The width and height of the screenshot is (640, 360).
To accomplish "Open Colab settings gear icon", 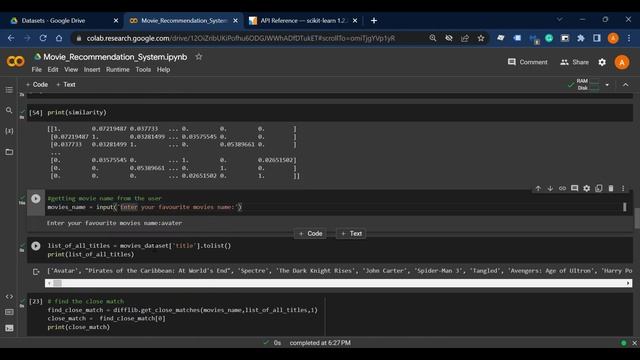I will coord(602,62).
